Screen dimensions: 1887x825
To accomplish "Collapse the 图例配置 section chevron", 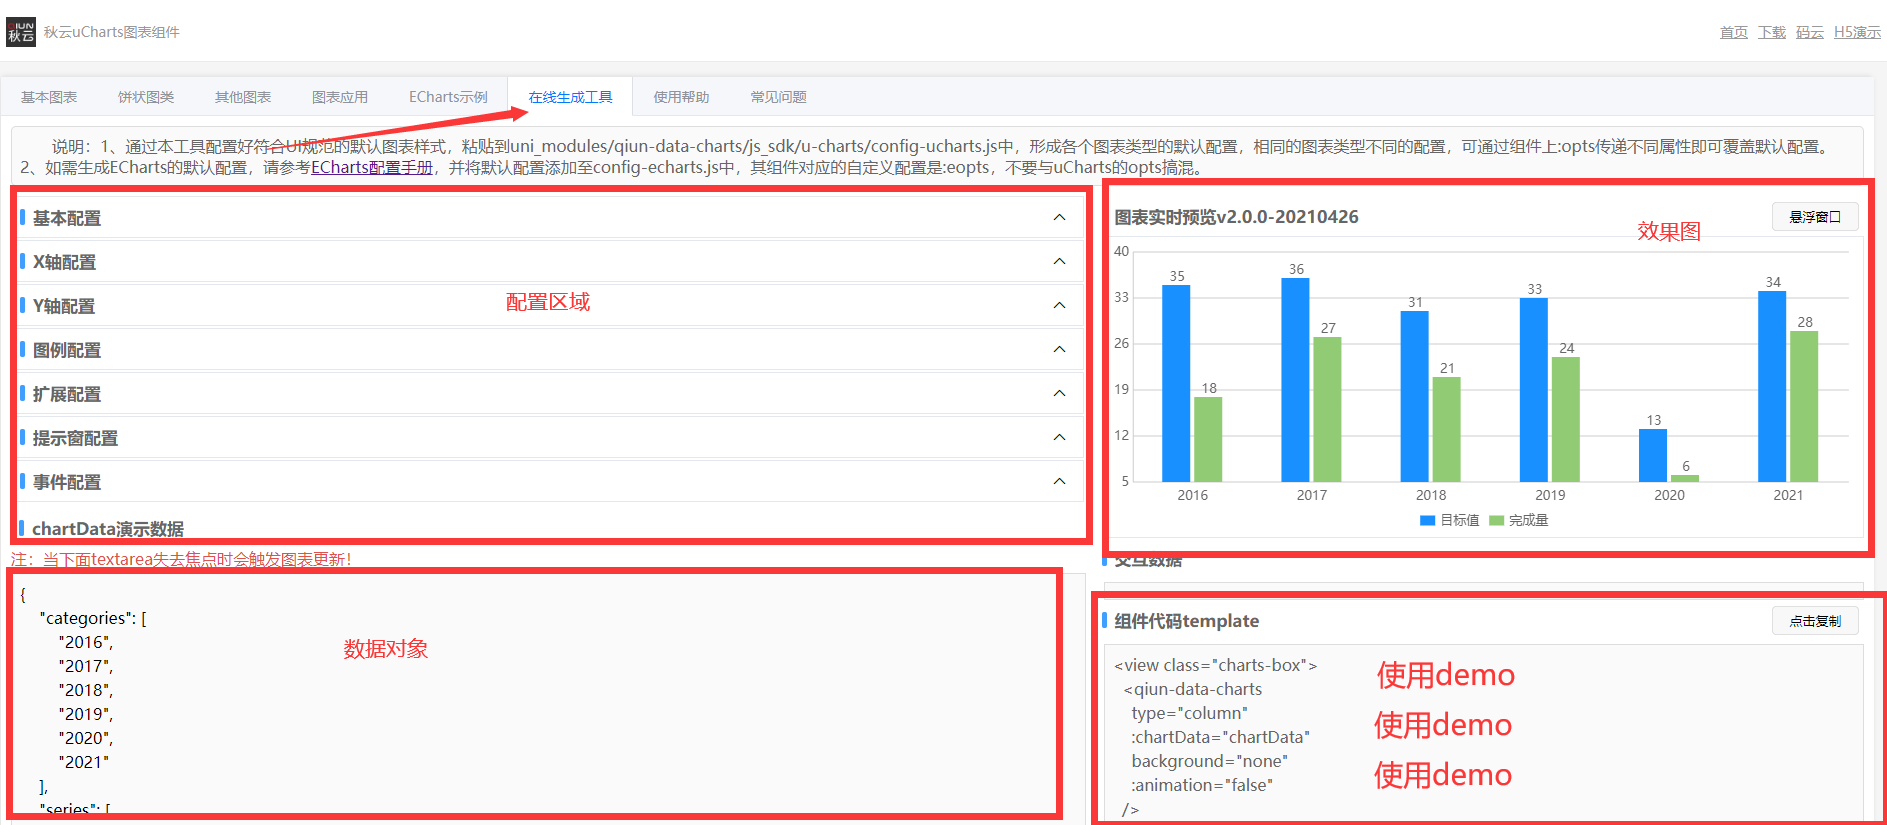I will (x=1059, y=349).
